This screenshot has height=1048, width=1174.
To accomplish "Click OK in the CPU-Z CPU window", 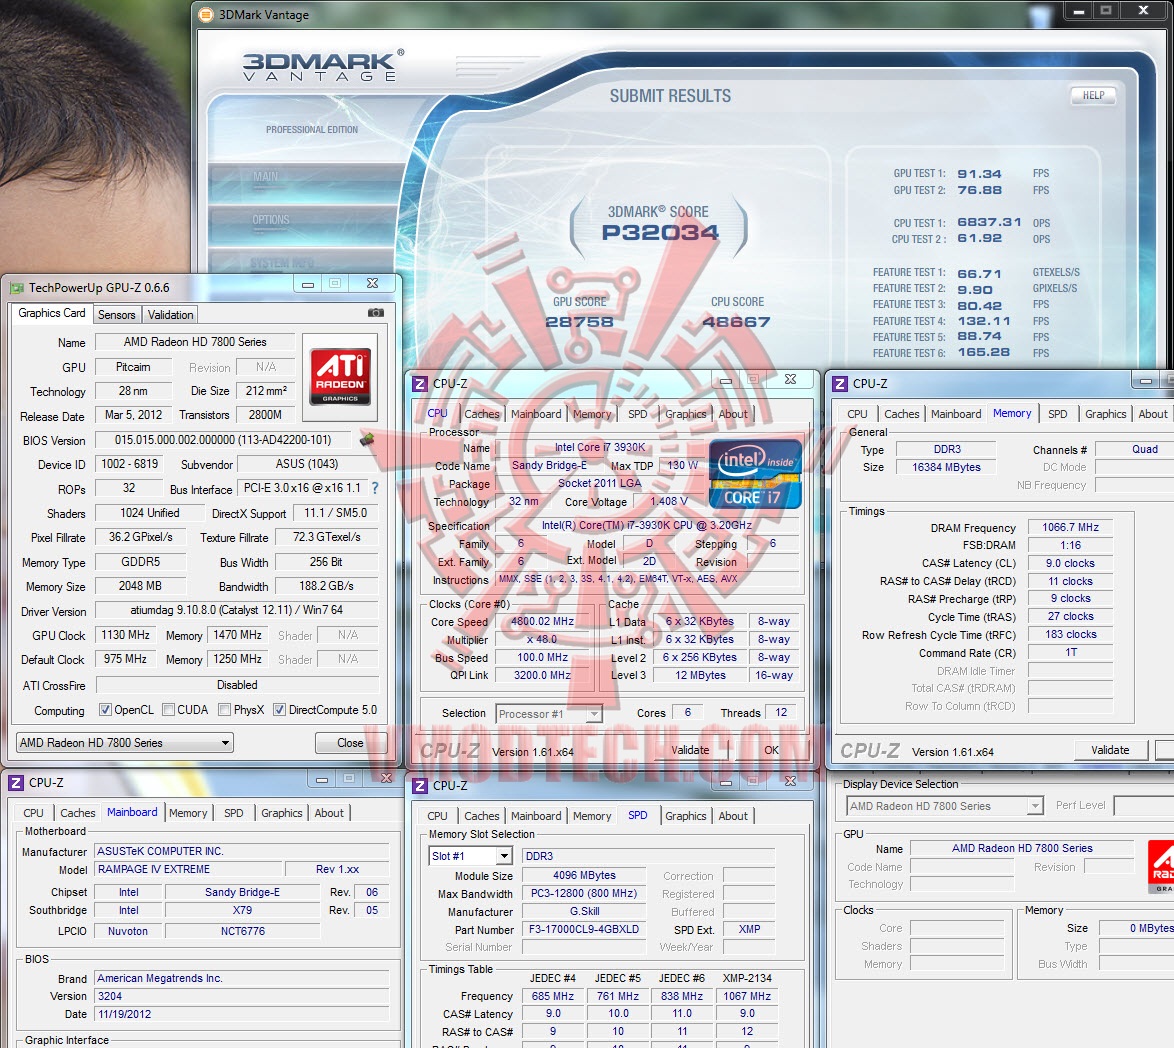I will [771, 750].
